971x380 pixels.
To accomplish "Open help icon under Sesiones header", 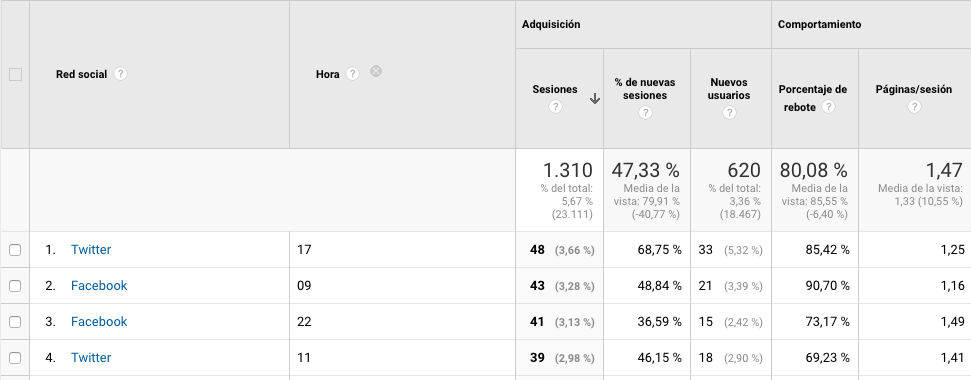I will click(x=555, y=106).
